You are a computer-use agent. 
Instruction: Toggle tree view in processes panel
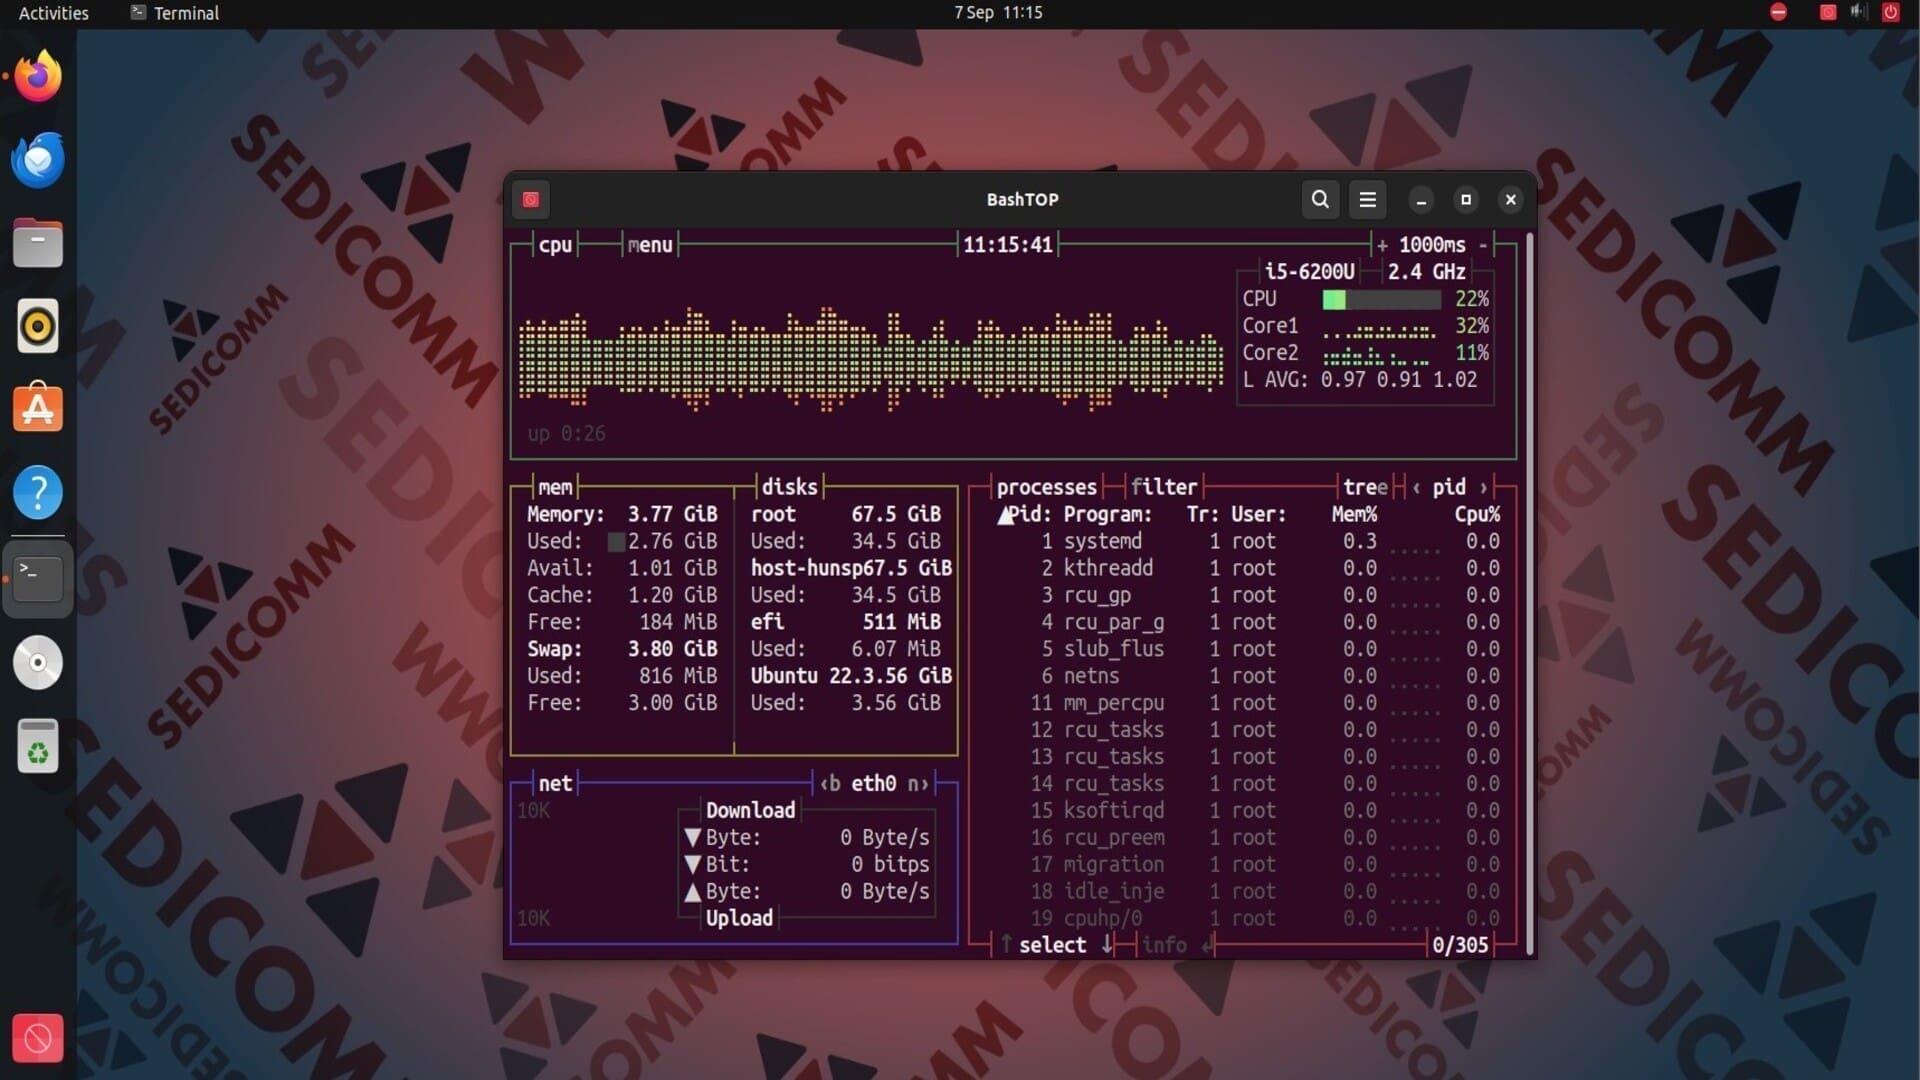coord(1365,487)
